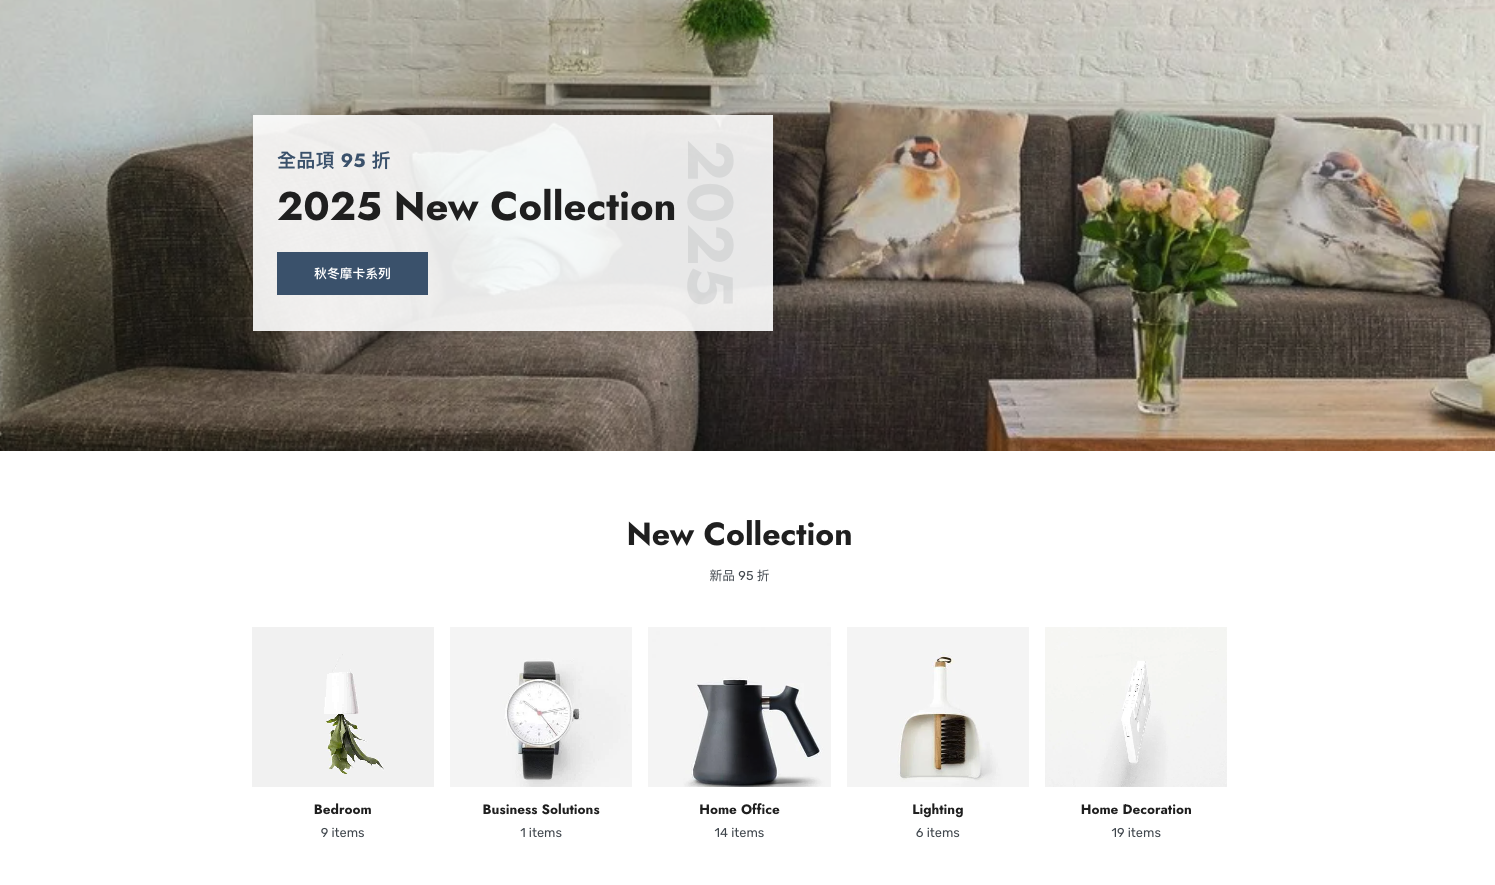This screenshot has width=1495, height=885.
Task: Open the Business Solutions watch image
Action: [x=541, y=707]
